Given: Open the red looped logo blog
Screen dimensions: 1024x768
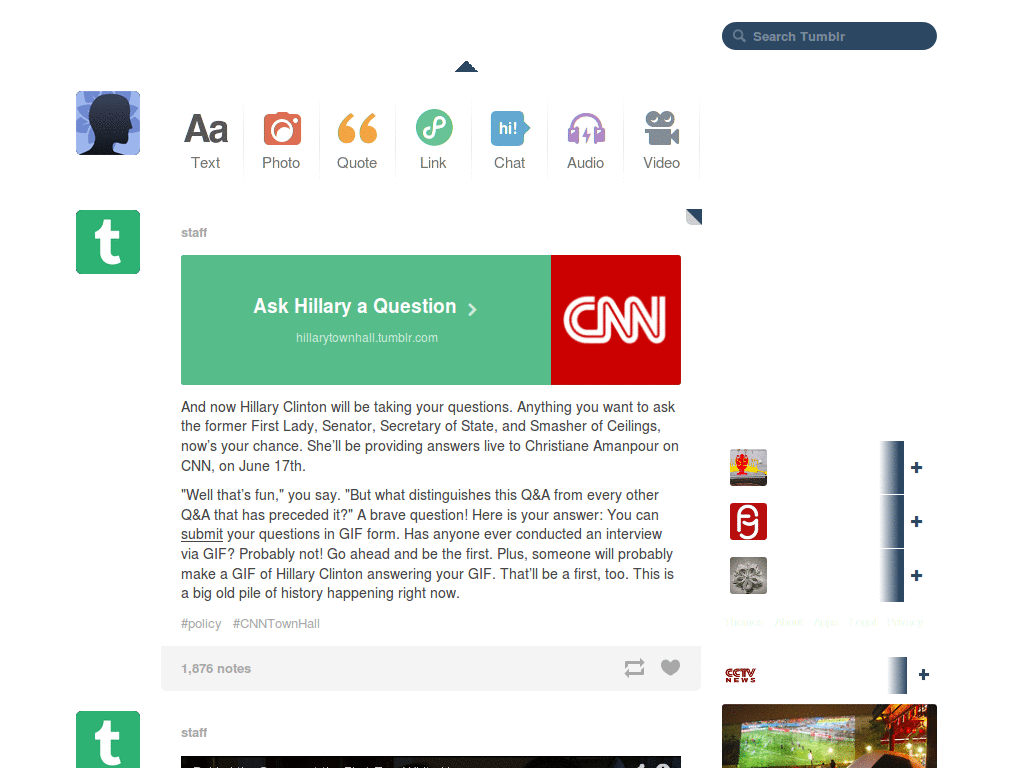Looking at the screenshot, I should pyautogui.click(x=748, y=521).
